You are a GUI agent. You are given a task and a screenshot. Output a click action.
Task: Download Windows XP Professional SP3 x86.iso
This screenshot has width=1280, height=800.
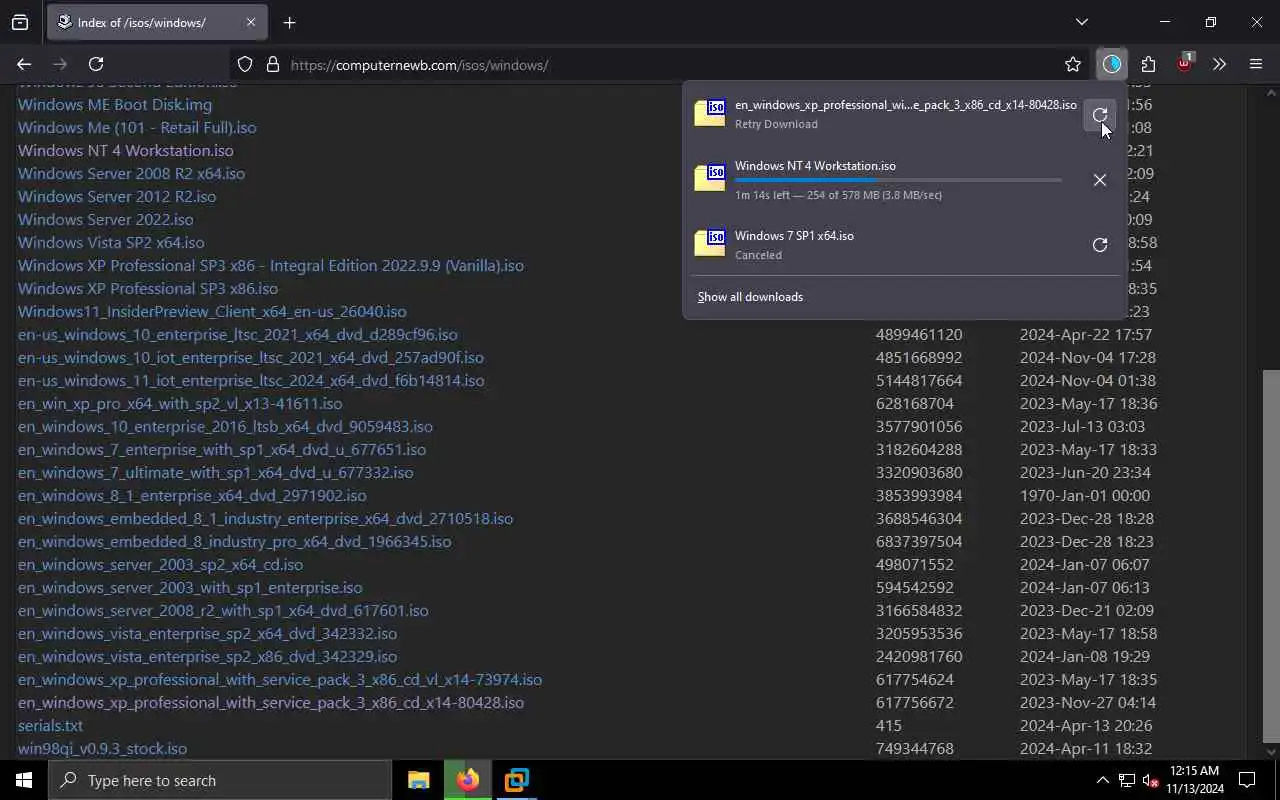[x=148, y=288]
